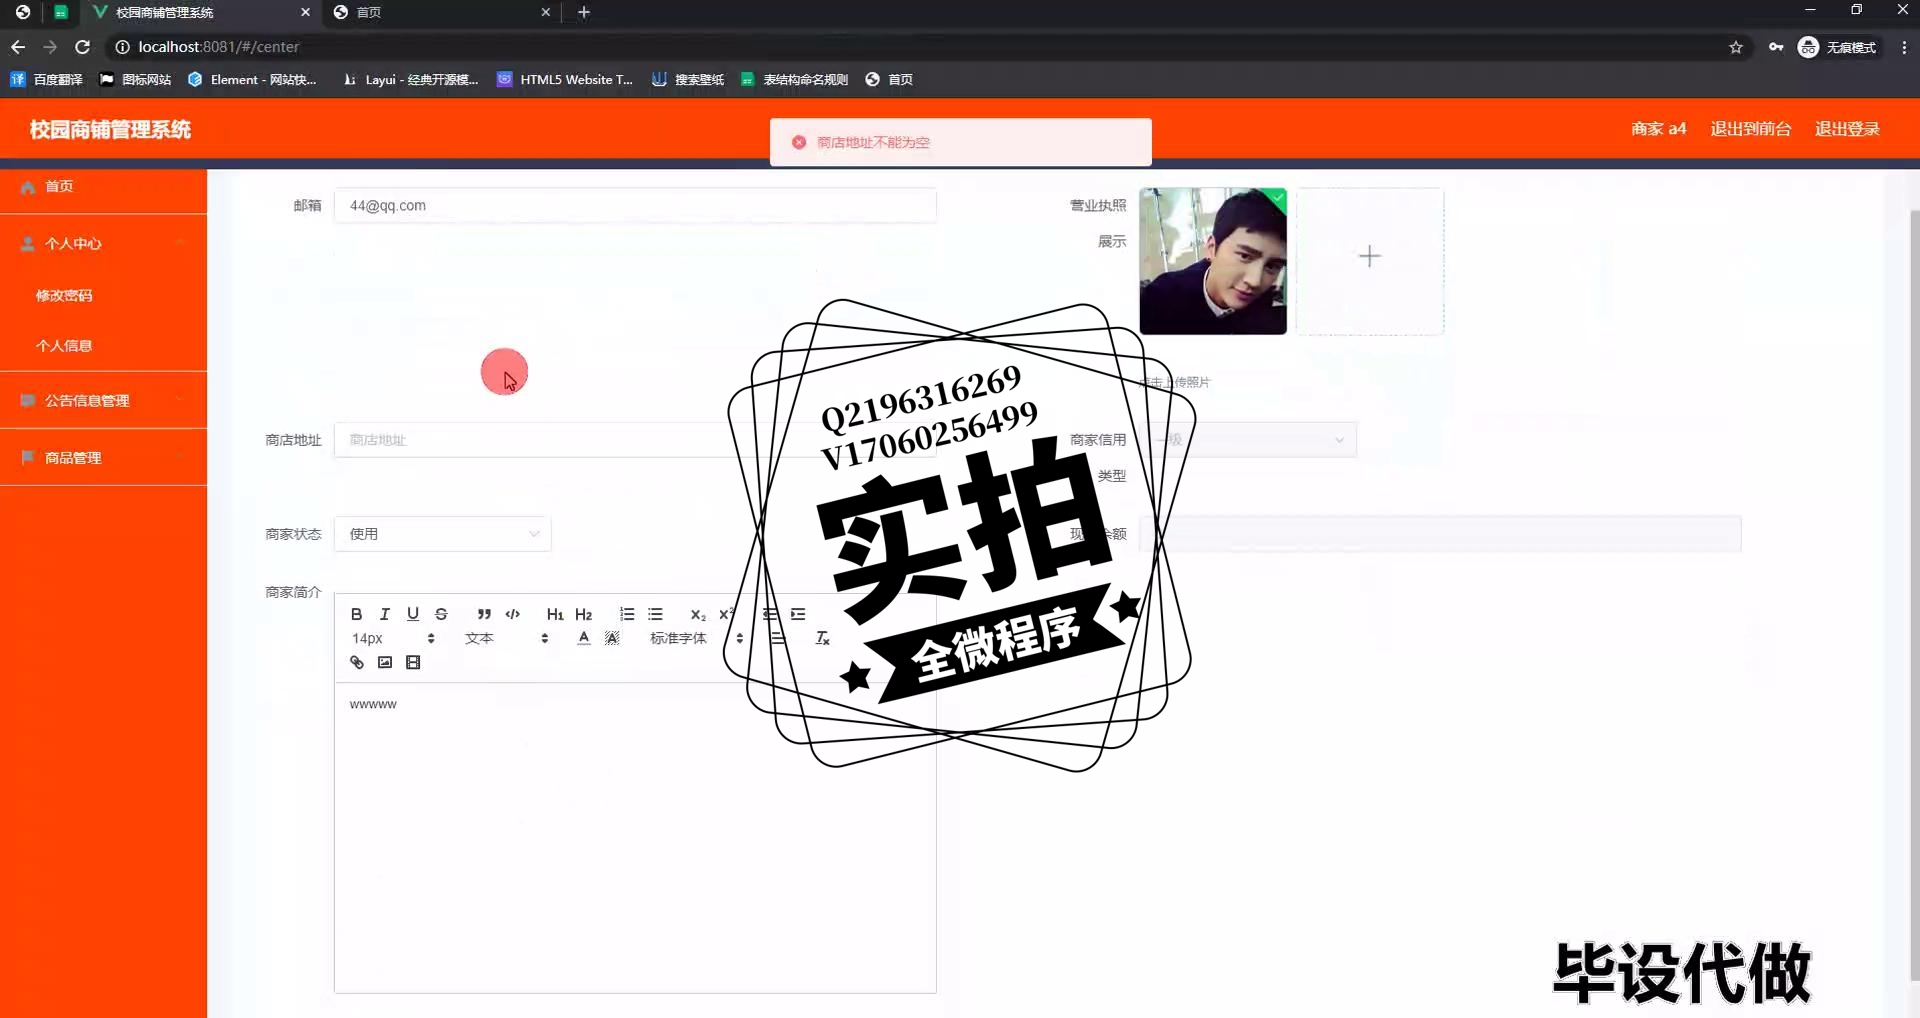Bookmark this page with the star
The width and height of the screenshot is (1920, 1018).
click(1736, 47)
